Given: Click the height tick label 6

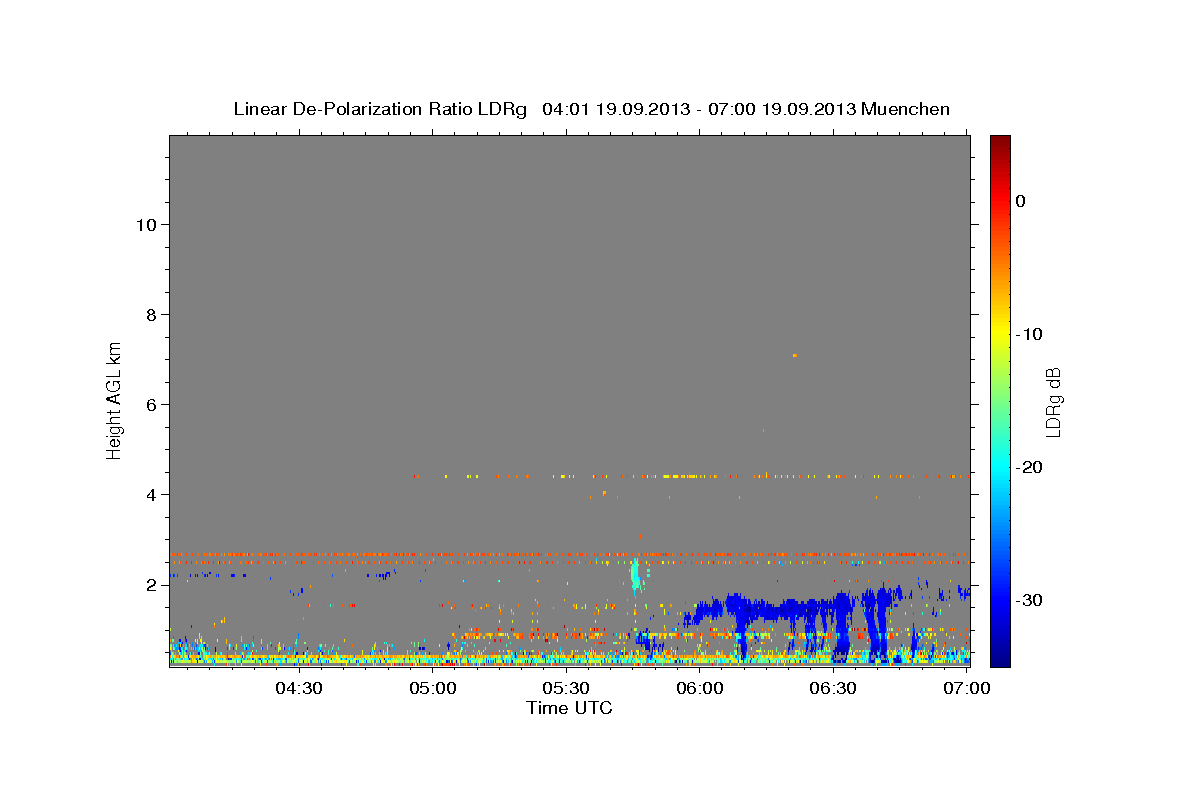Looking at the screenshot, I should click(151, 405).
